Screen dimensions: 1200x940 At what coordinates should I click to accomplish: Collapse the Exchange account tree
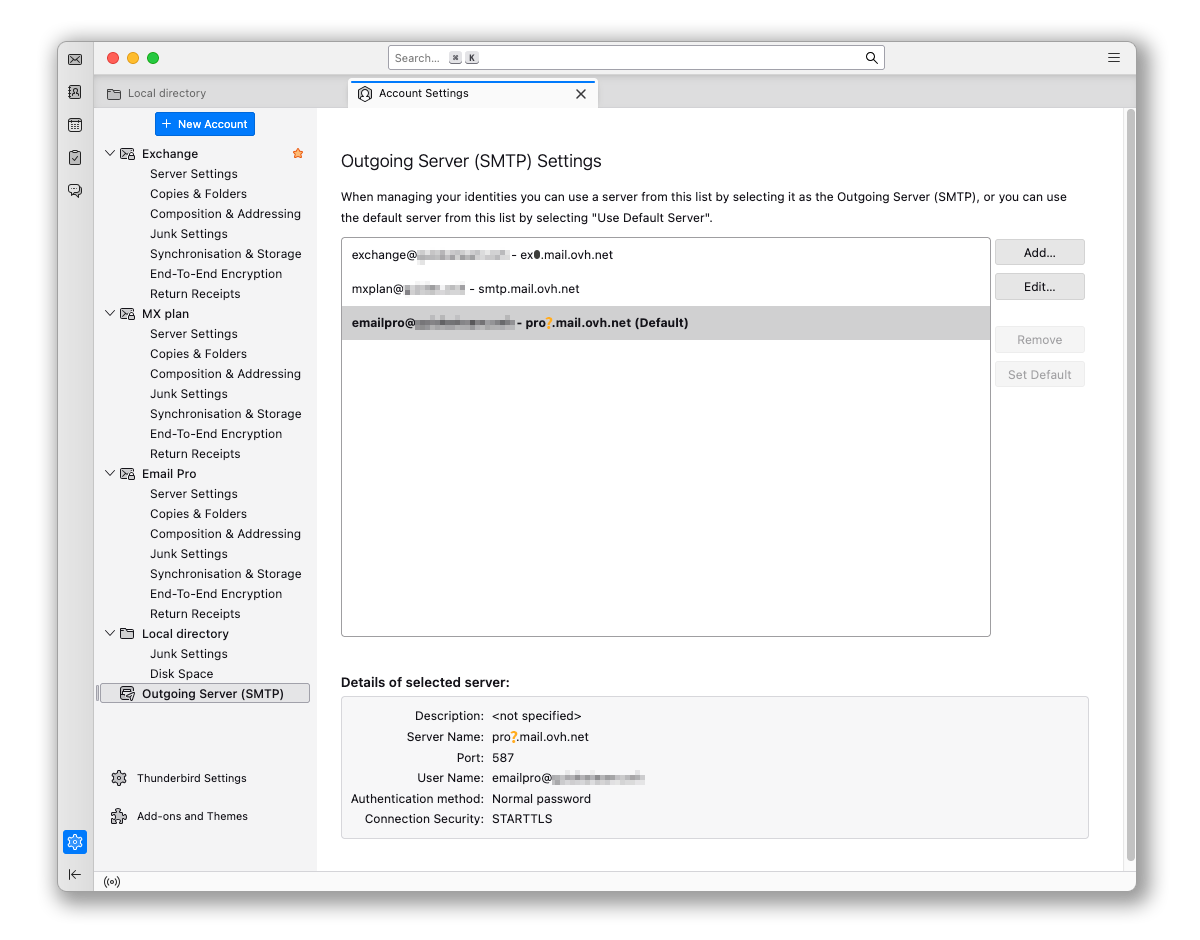110,154
